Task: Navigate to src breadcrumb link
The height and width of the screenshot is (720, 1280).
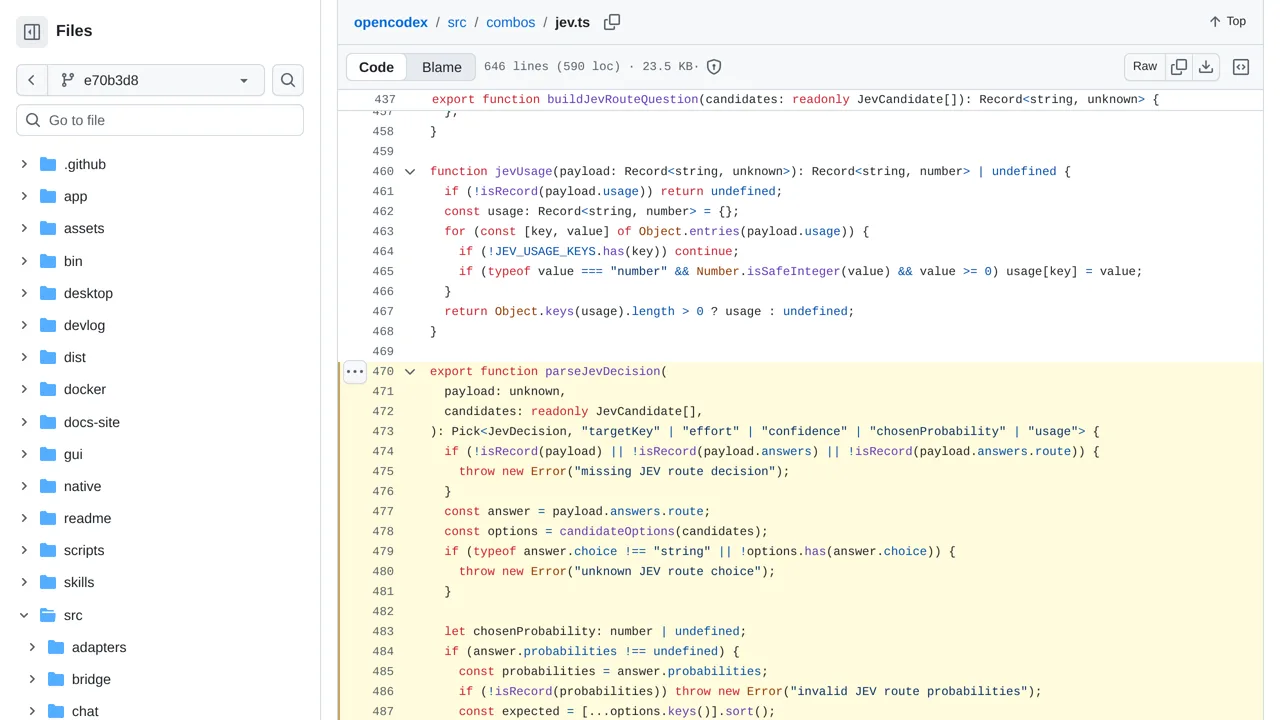Action: coord(457,22)
